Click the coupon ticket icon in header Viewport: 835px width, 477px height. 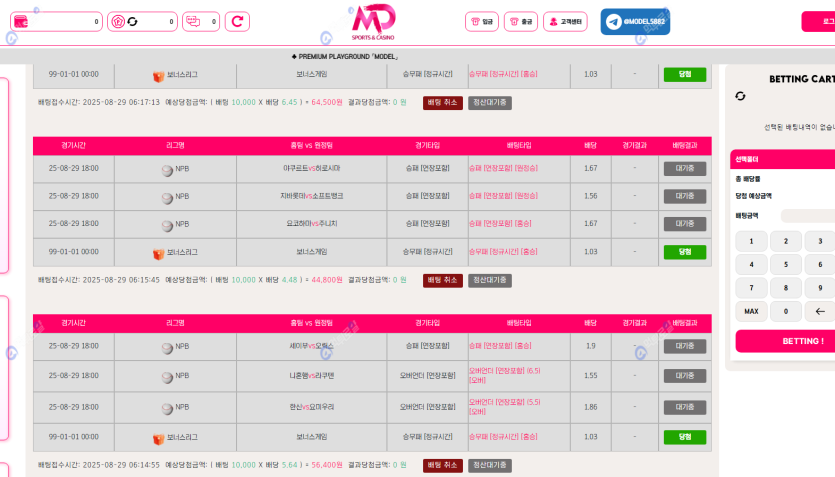193,21
